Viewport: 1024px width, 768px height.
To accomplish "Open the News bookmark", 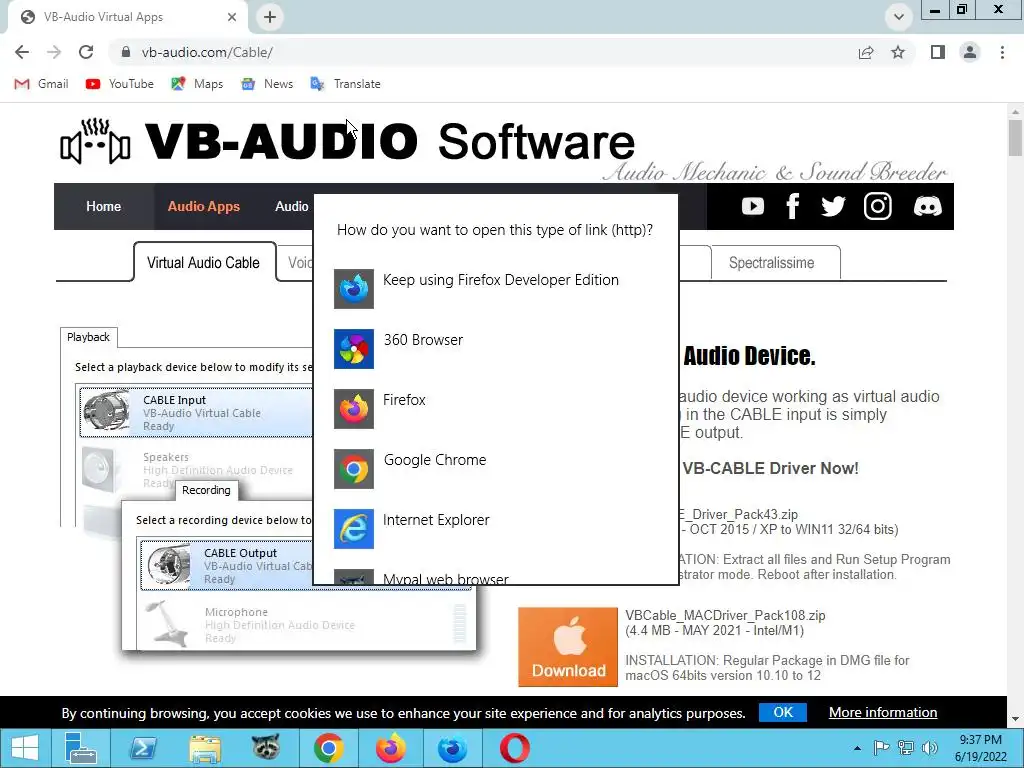I will click(266, 84).
